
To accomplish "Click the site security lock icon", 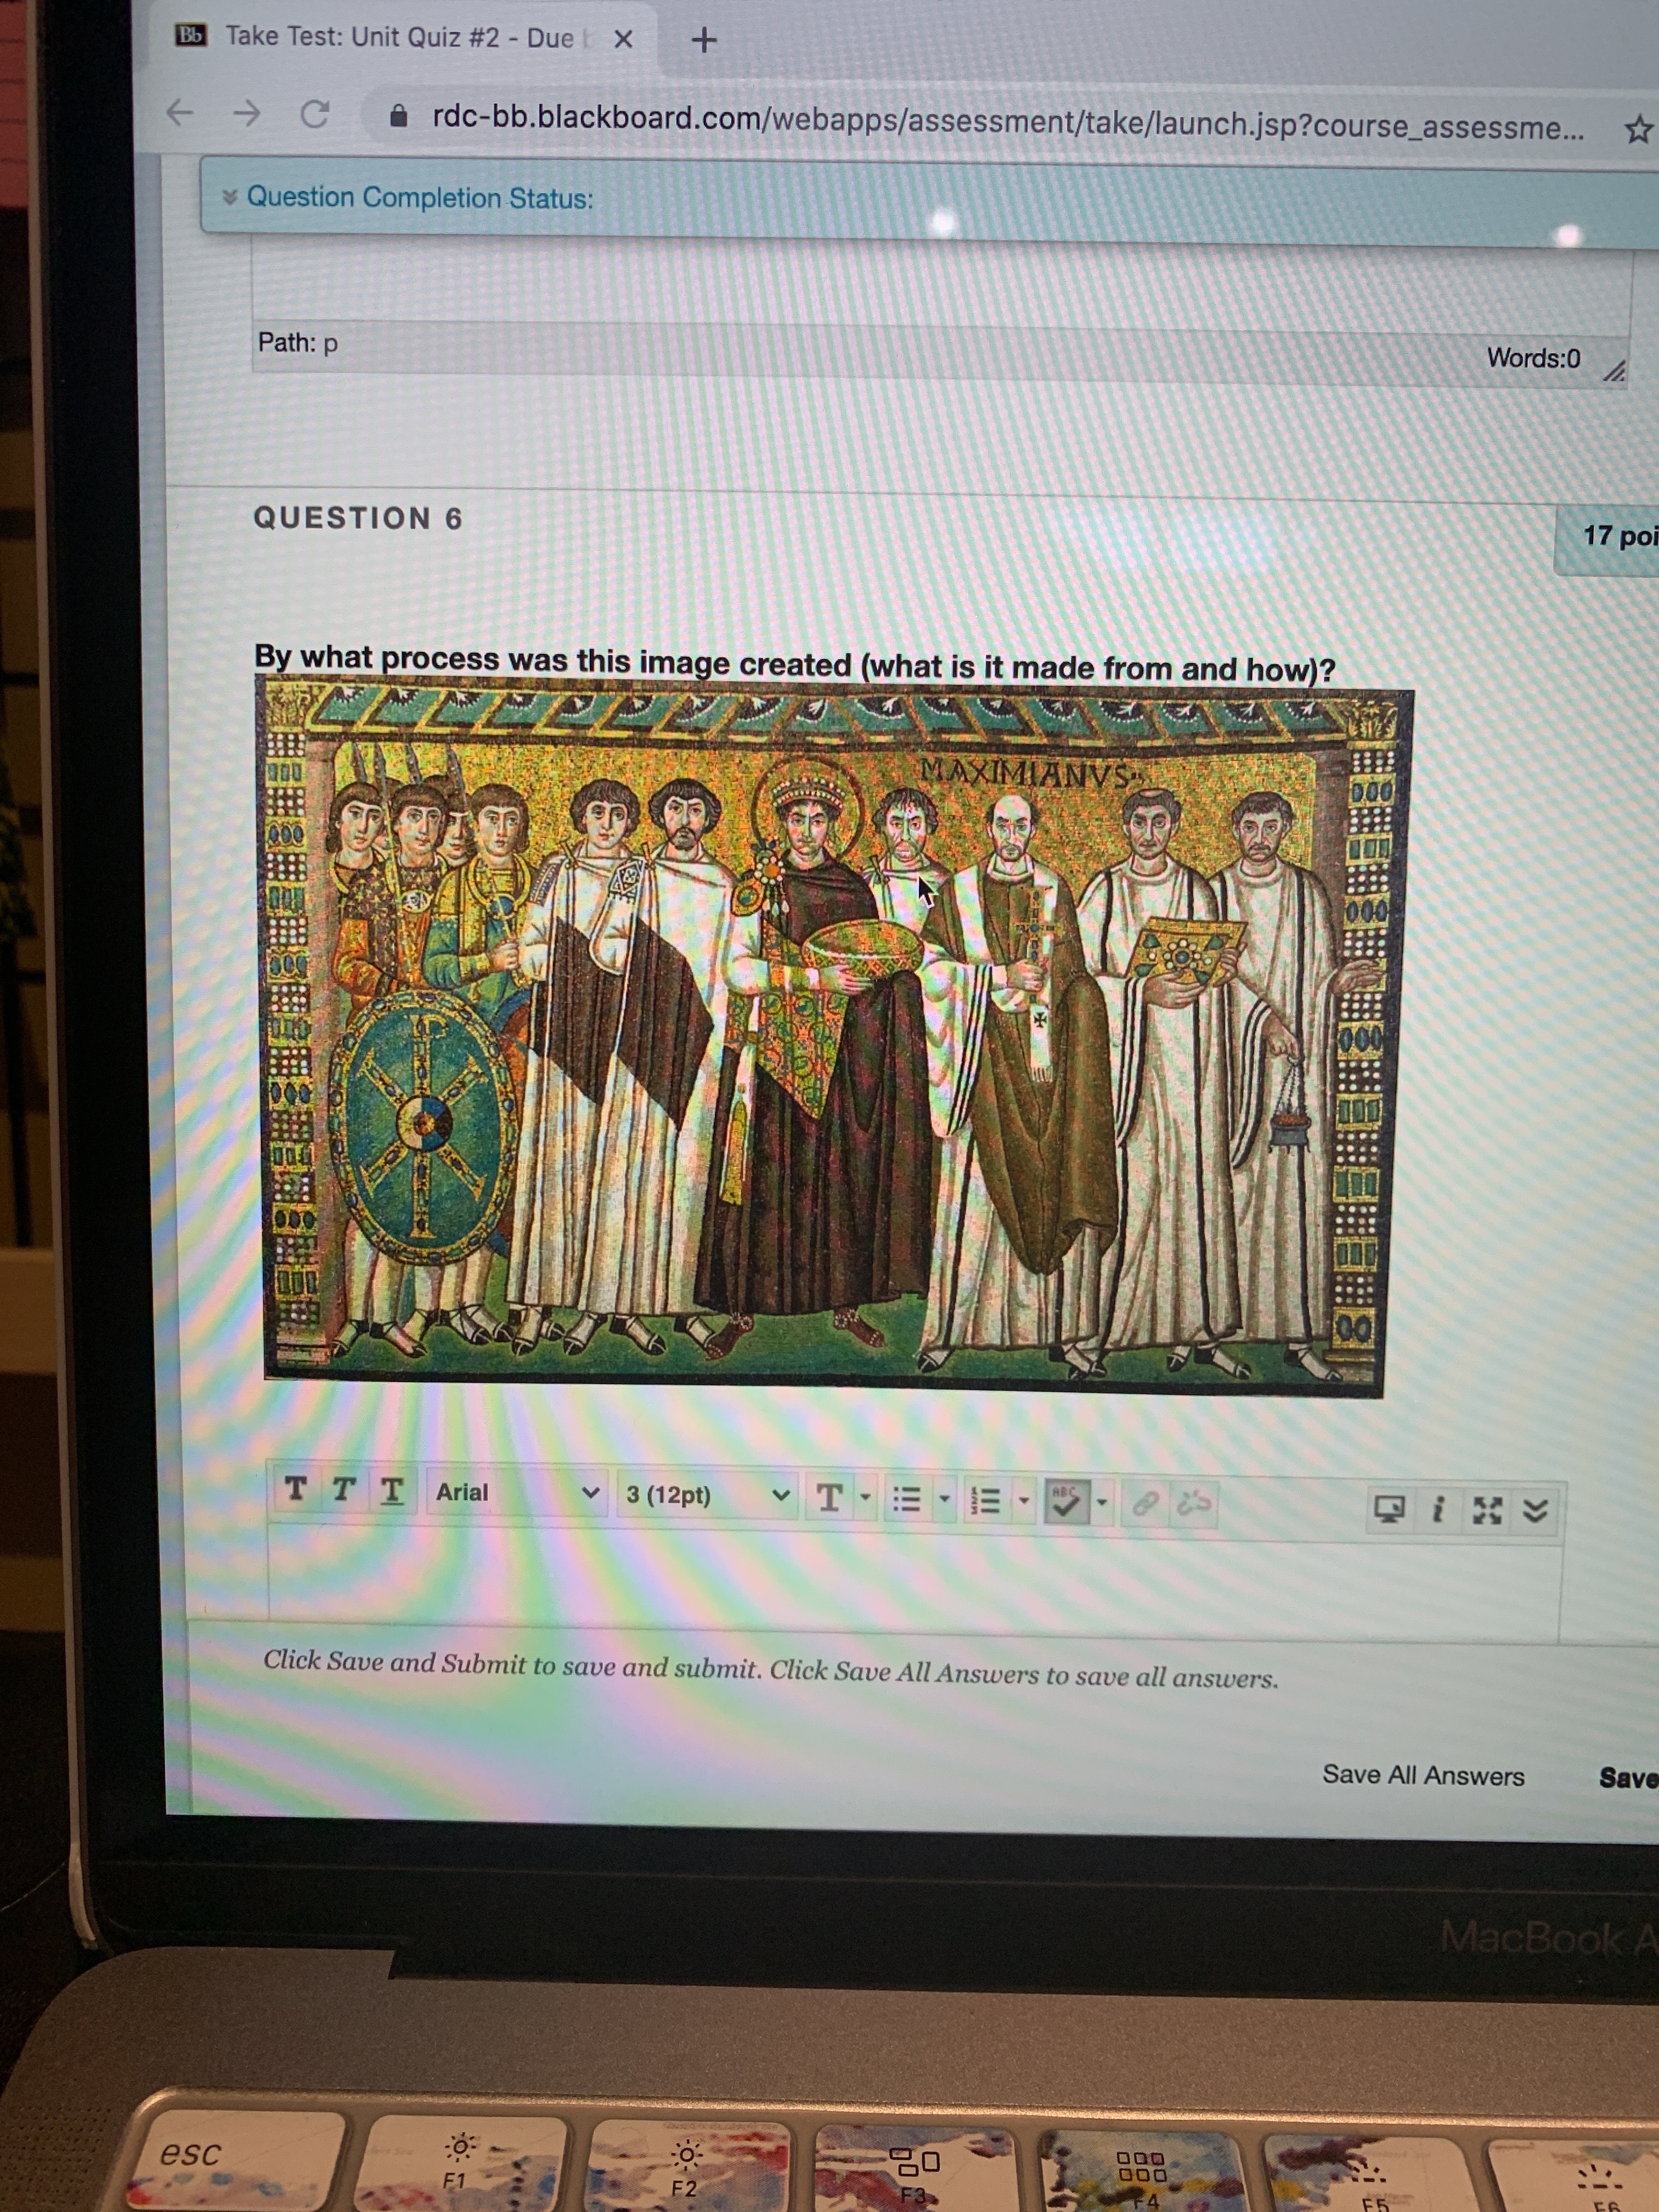I will pos(398,117).
